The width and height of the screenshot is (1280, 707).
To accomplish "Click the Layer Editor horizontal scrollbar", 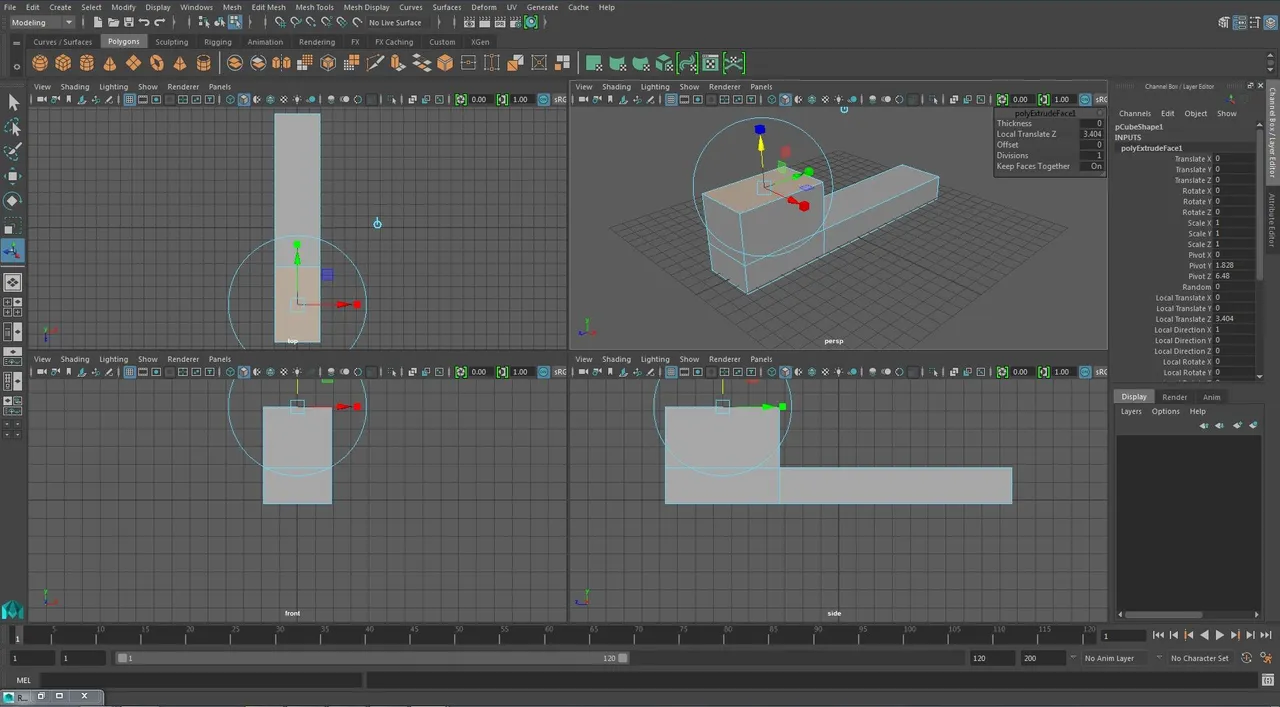I will pyautogui.click(x=1162, y=614).
